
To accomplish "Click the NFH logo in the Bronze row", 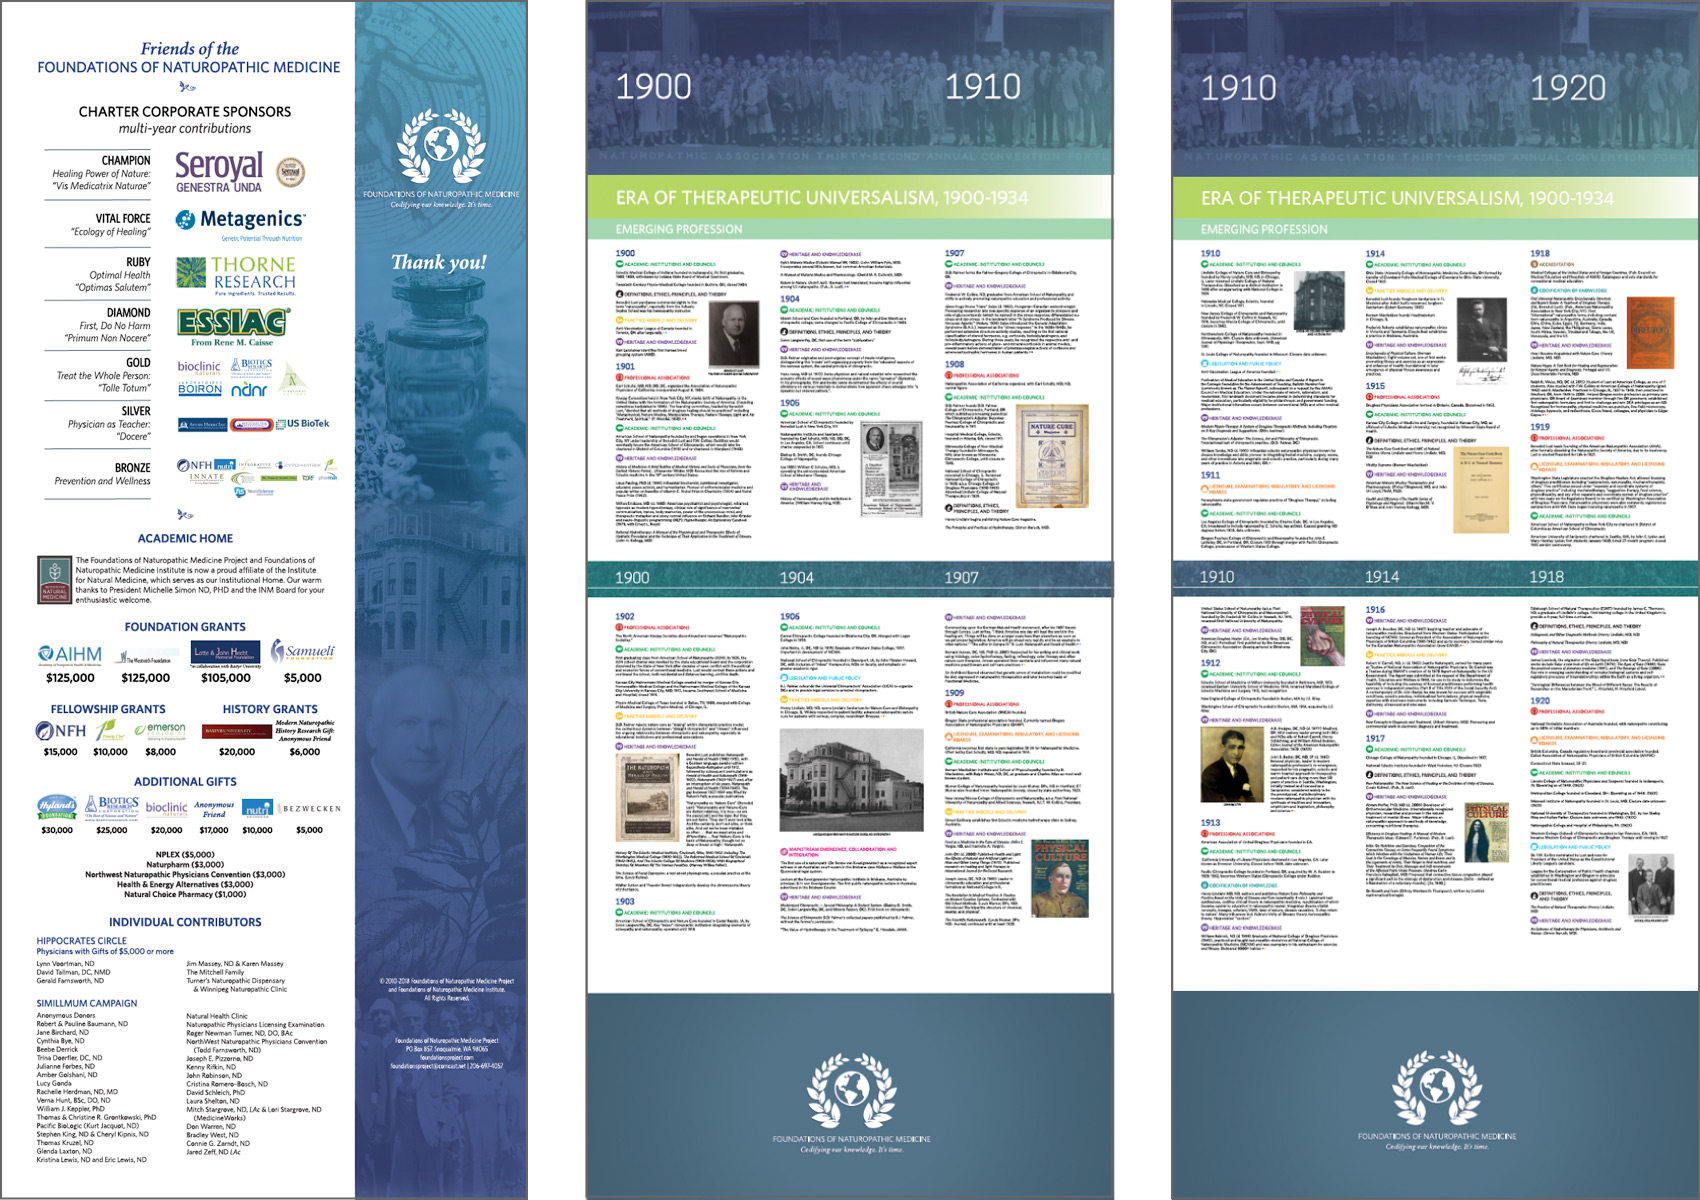I will (195, 466).
